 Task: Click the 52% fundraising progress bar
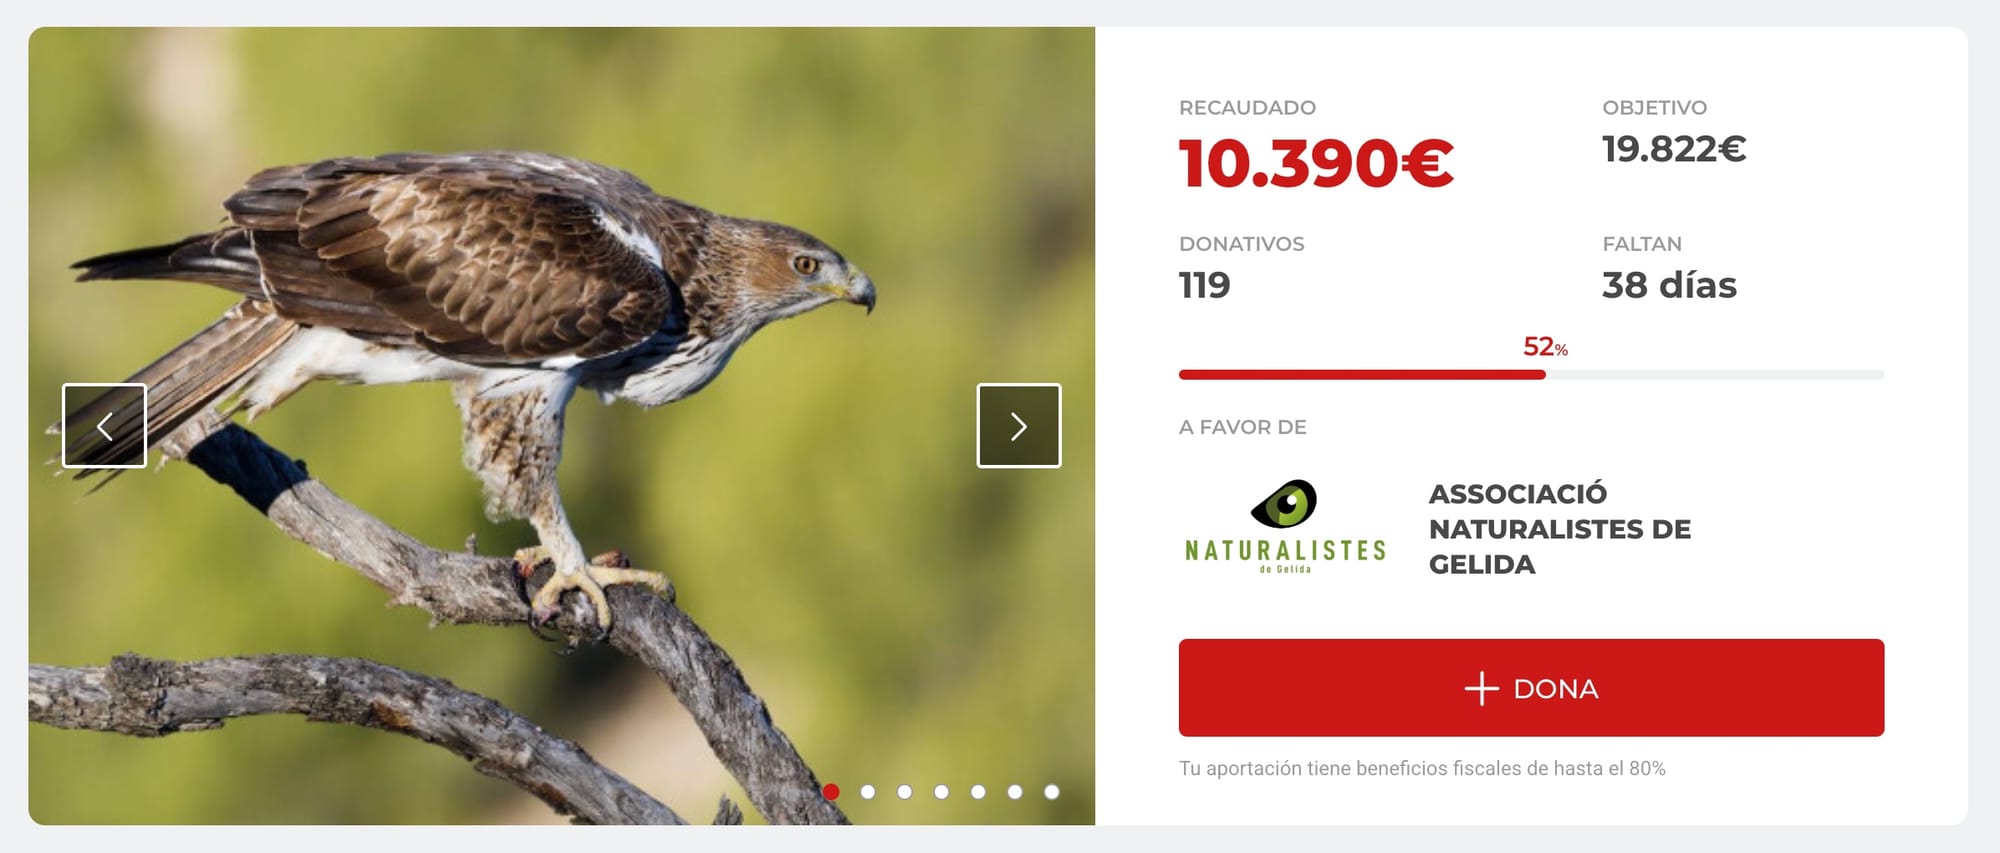click(1531, 375)
